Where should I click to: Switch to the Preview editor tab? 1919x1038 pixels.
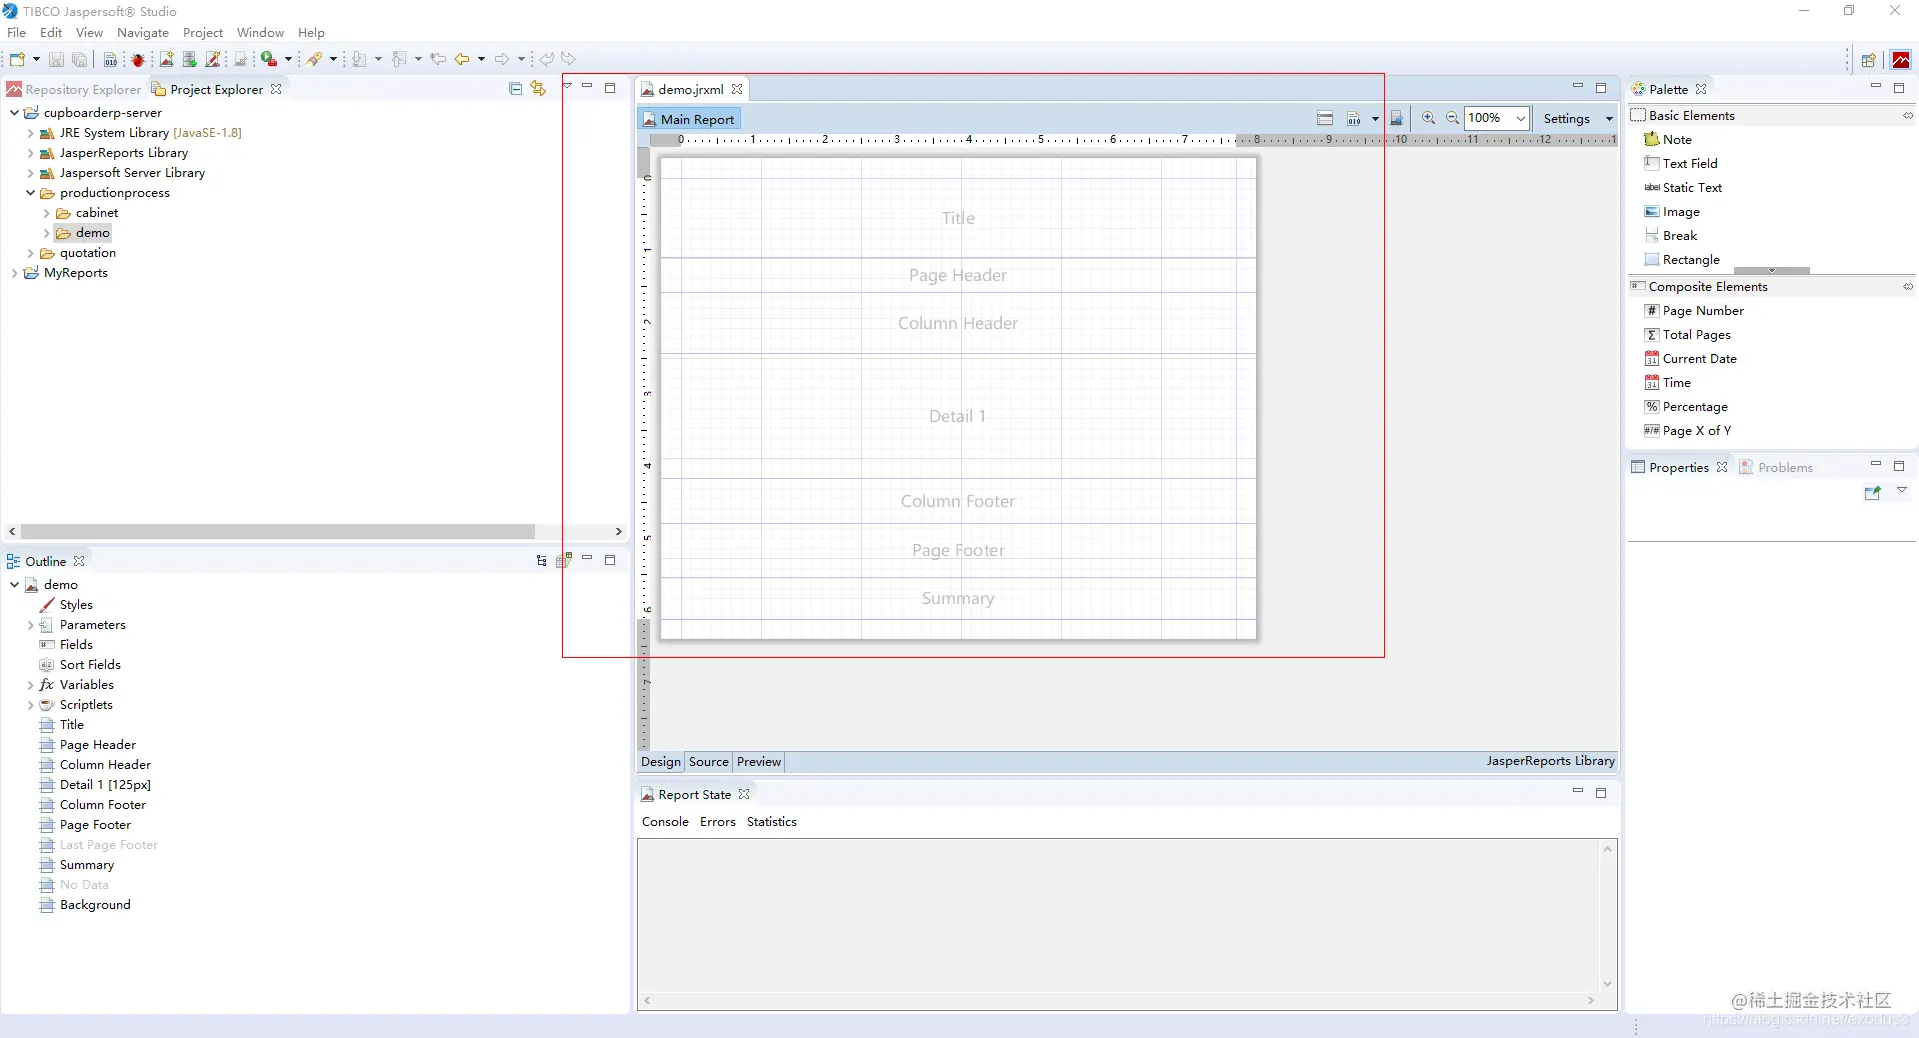(x=759, y=762)
